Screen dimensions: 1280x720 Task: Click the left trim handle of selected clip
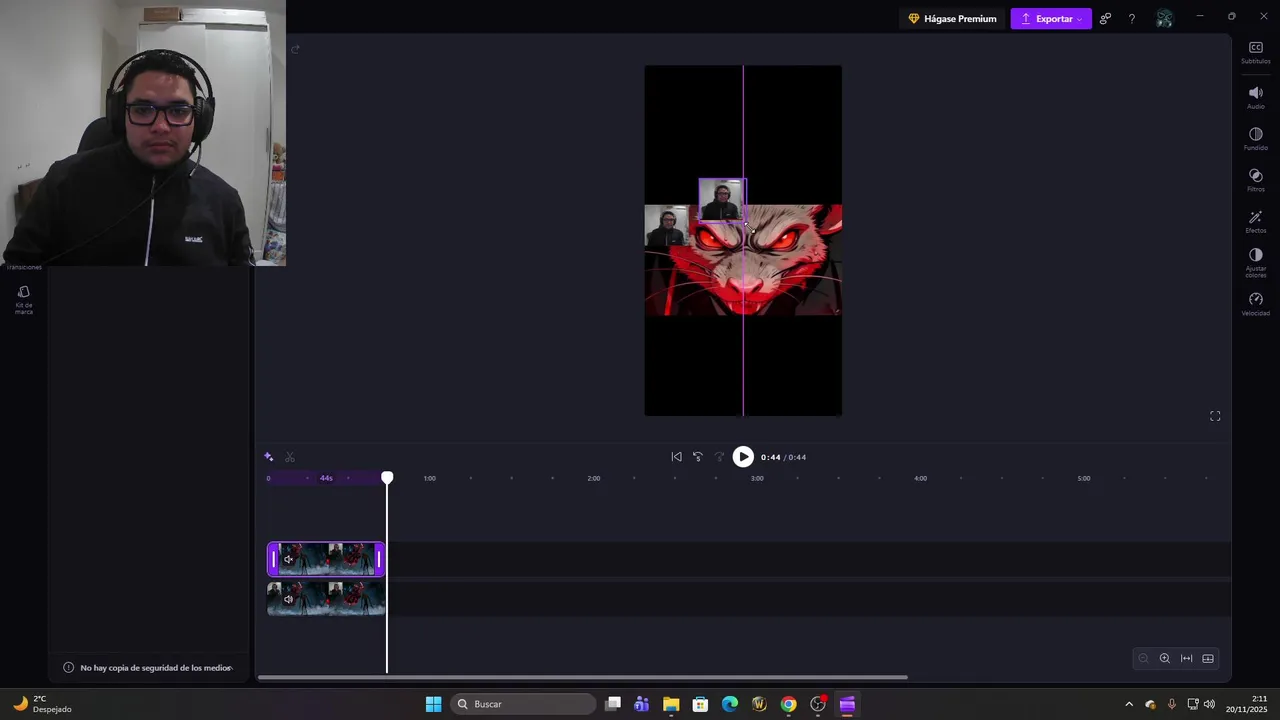pyautogui.click(x=273, y=559)
